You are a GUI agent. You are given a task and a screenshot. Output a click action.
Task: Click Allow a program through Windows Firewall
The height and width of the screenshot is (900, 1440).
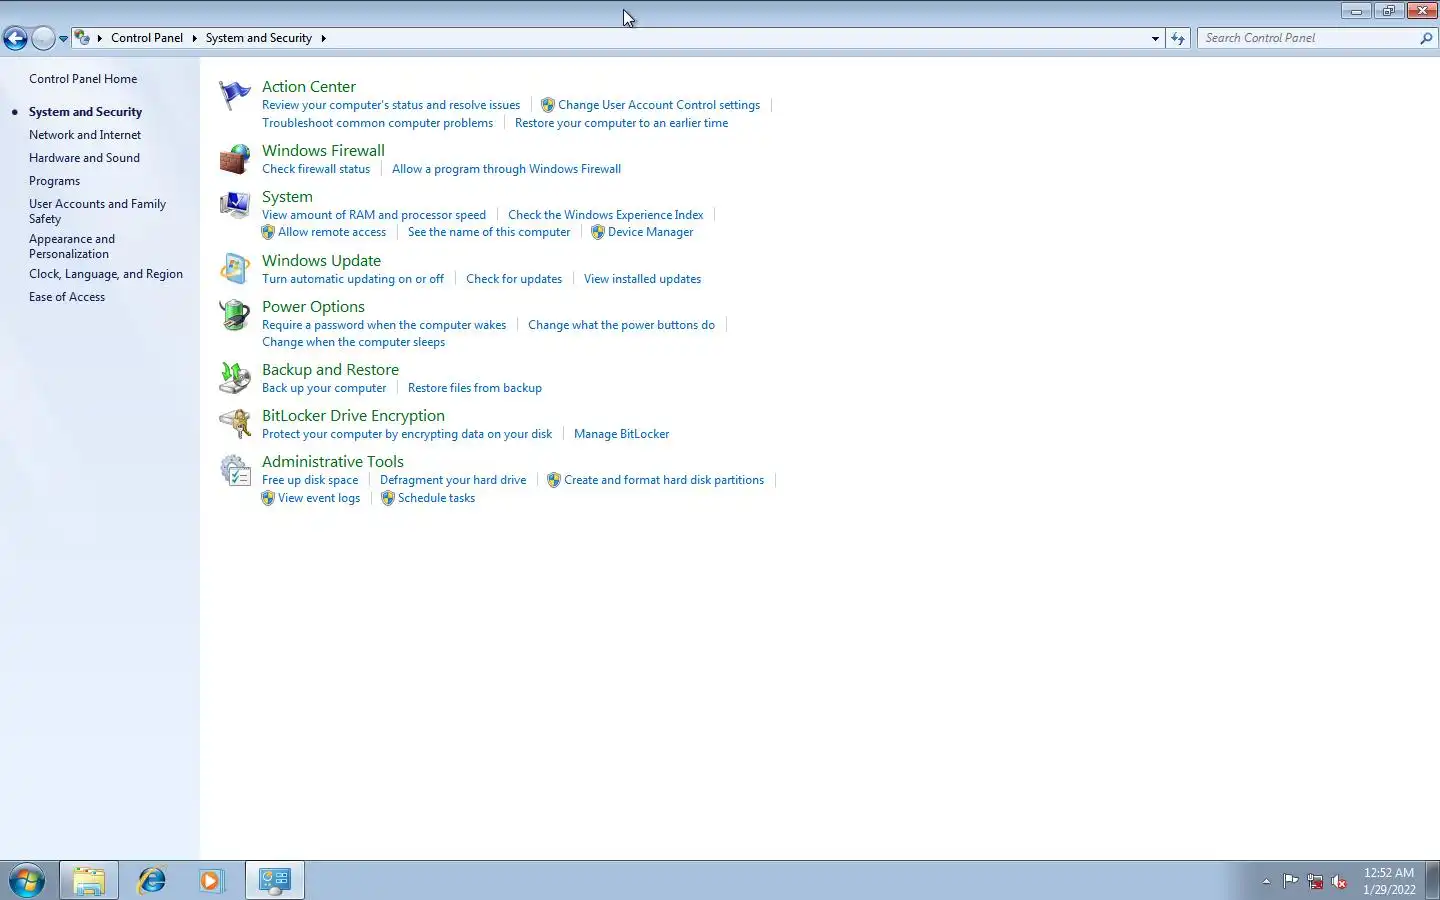506,169
